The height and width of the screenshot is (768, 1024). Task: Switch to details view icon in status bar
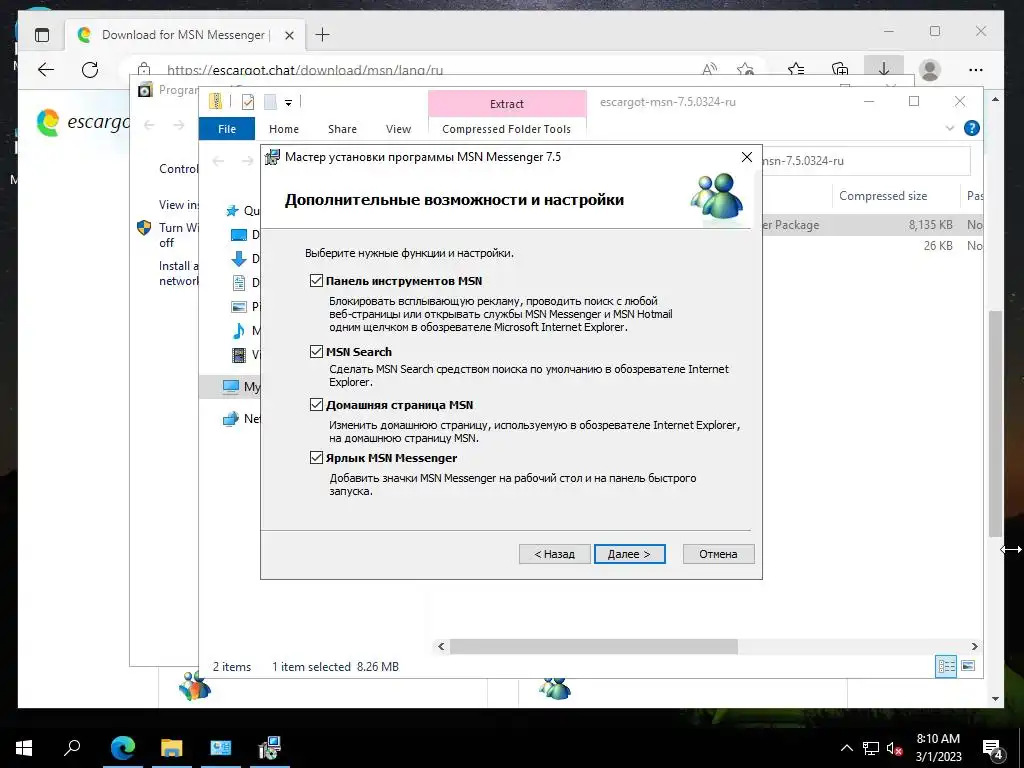click(946, 666)
